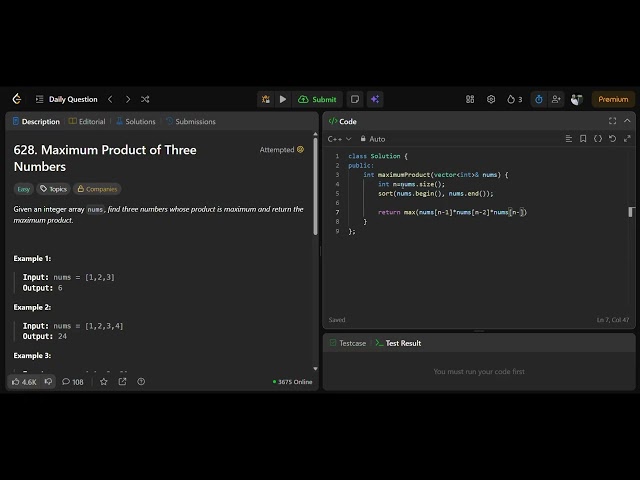Expand the Topics tag
The height and width of the screenshot is (480, 640).
point(53,189)
